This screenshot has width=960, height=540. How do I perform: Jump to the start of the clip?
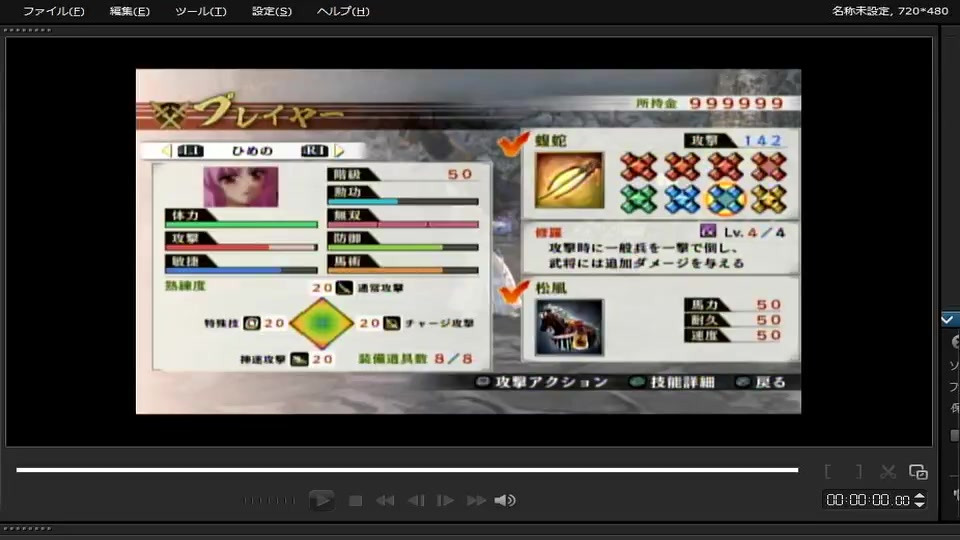click(384, 501)
